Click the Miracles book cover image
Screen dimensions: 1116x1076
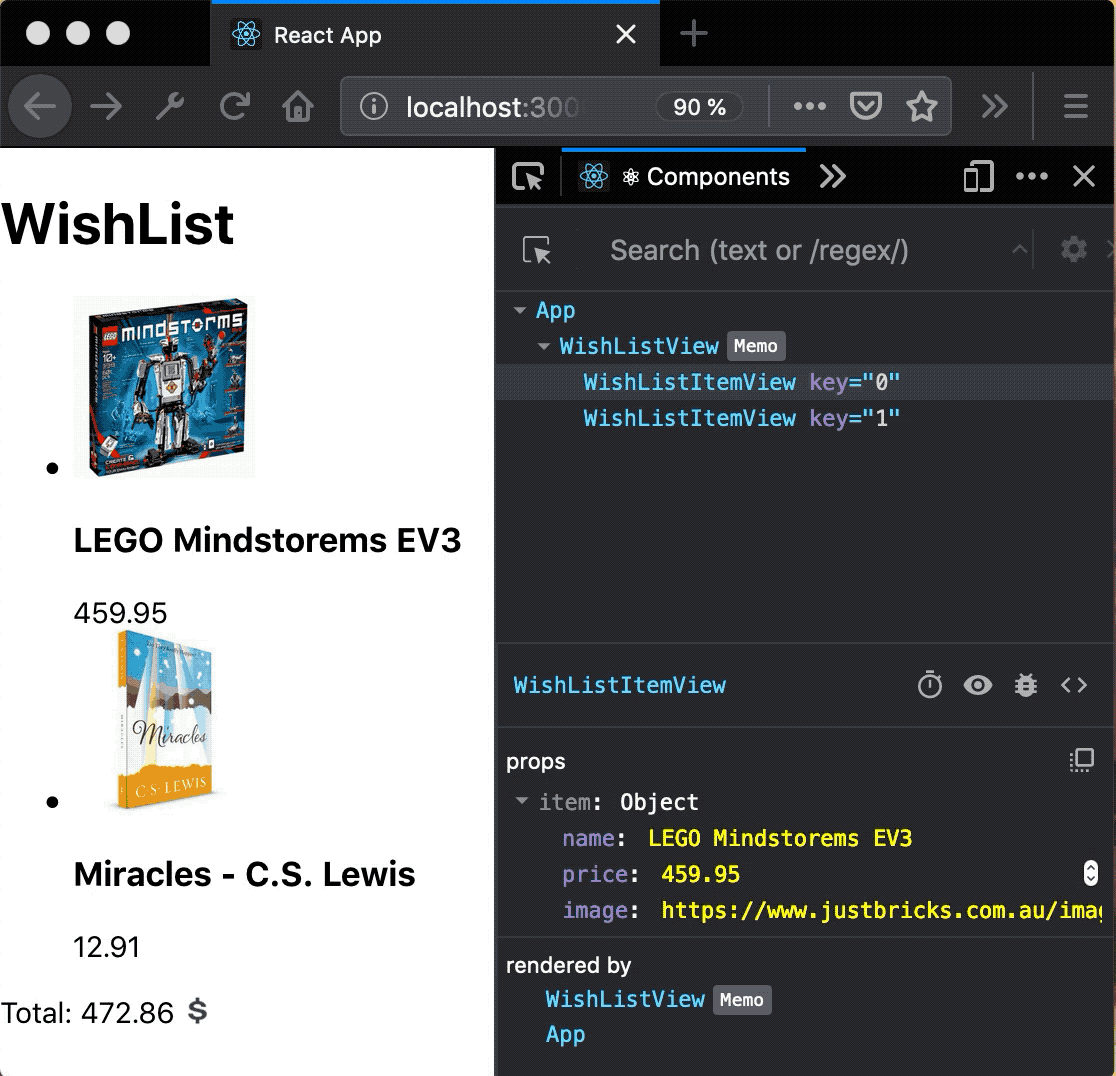pos(165,720)
